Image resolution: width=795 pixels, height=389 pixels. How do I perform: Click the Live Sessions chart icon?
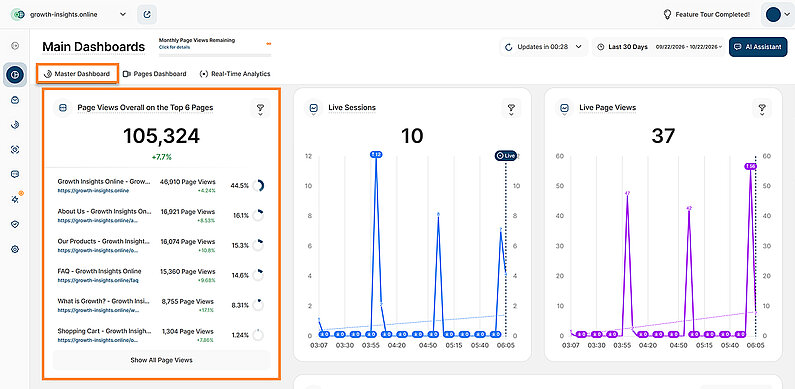314,108
